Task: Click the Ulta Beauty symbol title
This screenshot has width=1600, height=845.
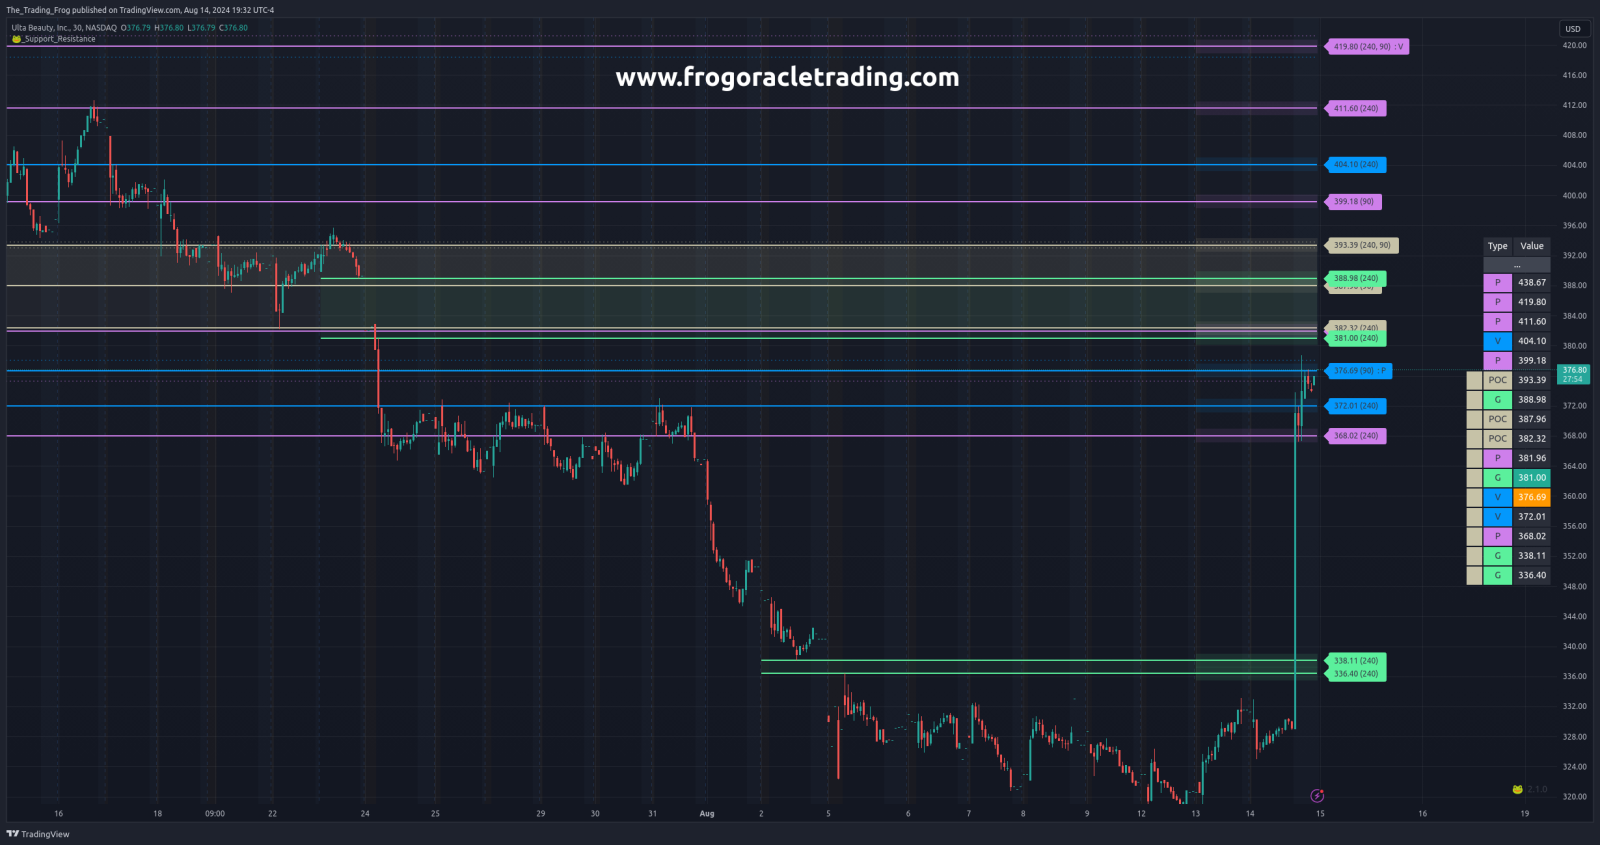Action: pos(63,28)
